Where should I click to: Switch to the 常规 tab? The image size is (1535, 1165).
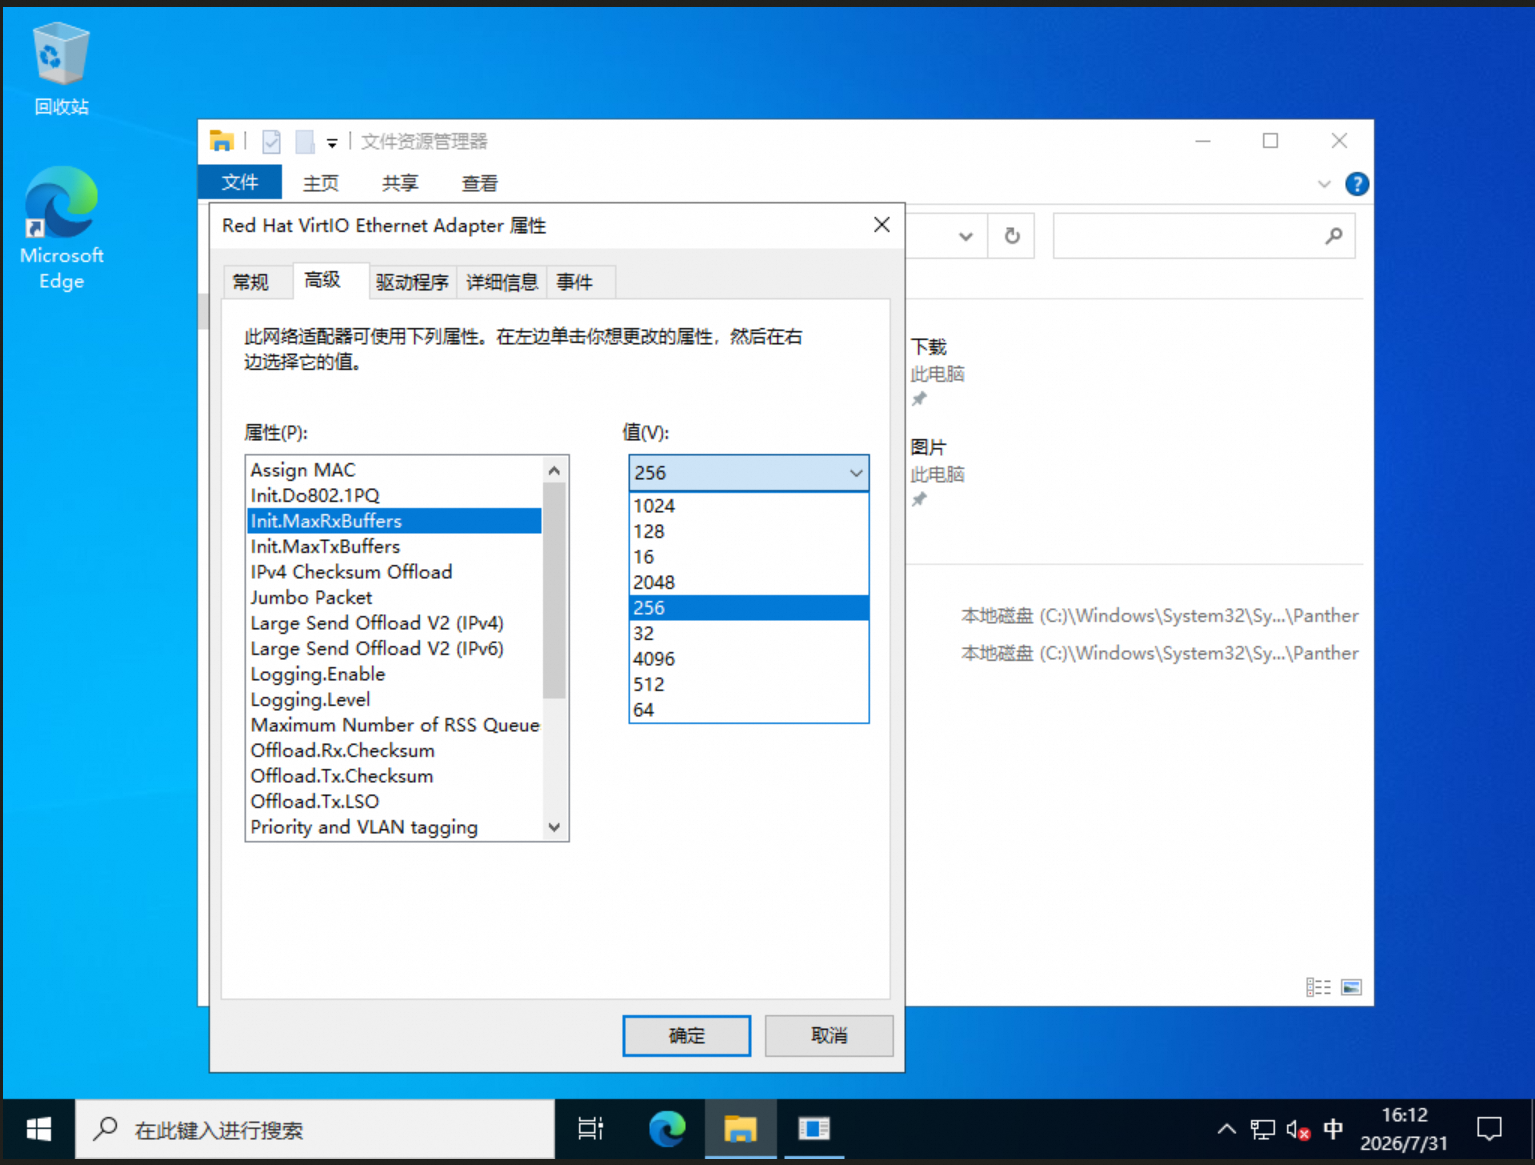coord(251,282)
